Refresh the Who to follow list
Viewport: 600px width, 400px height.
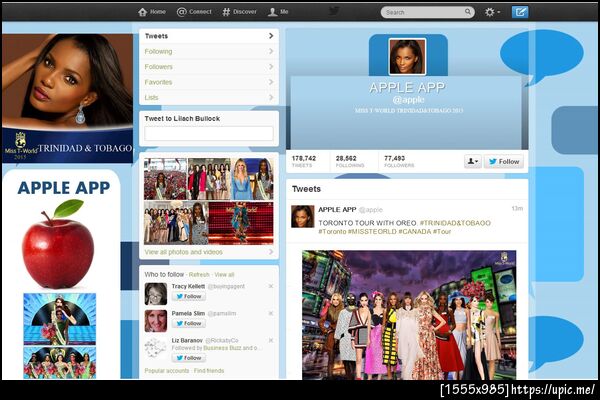[199, 275]
